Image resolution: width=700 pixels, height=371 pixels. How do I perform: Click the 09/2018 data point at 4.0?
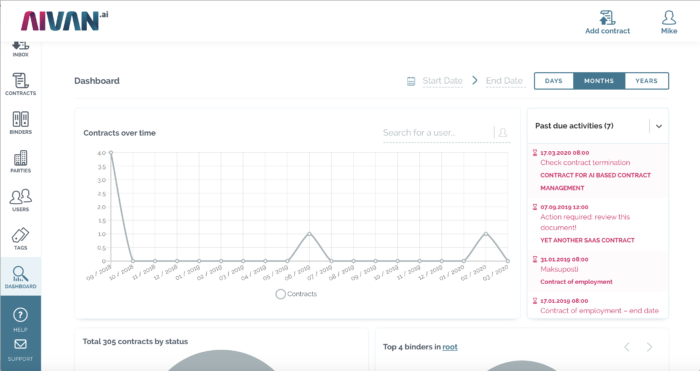point(111,153)
